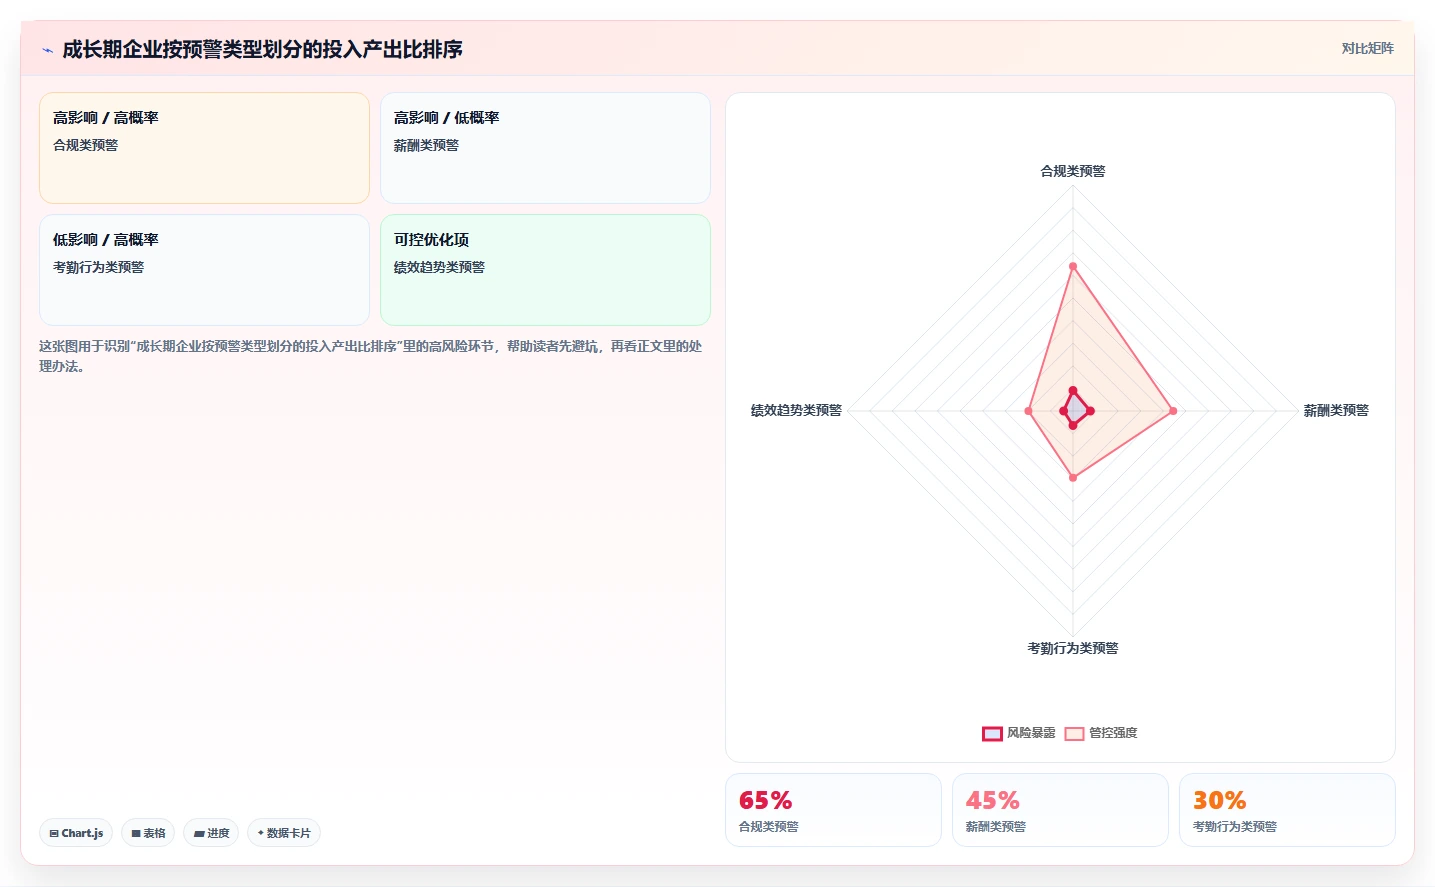Open the 高影响 / 低概率 matrix card

(x=545, y=148)
